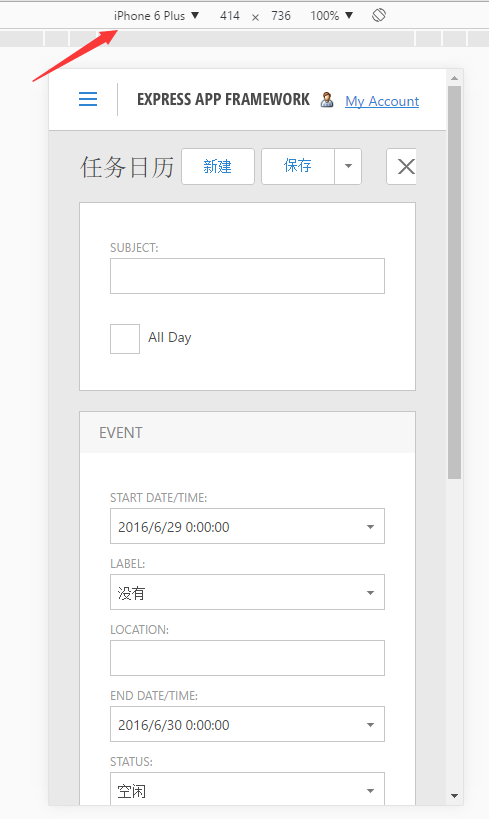Click the 2016/6/29 0:00:00 start value

coord(173,527)
